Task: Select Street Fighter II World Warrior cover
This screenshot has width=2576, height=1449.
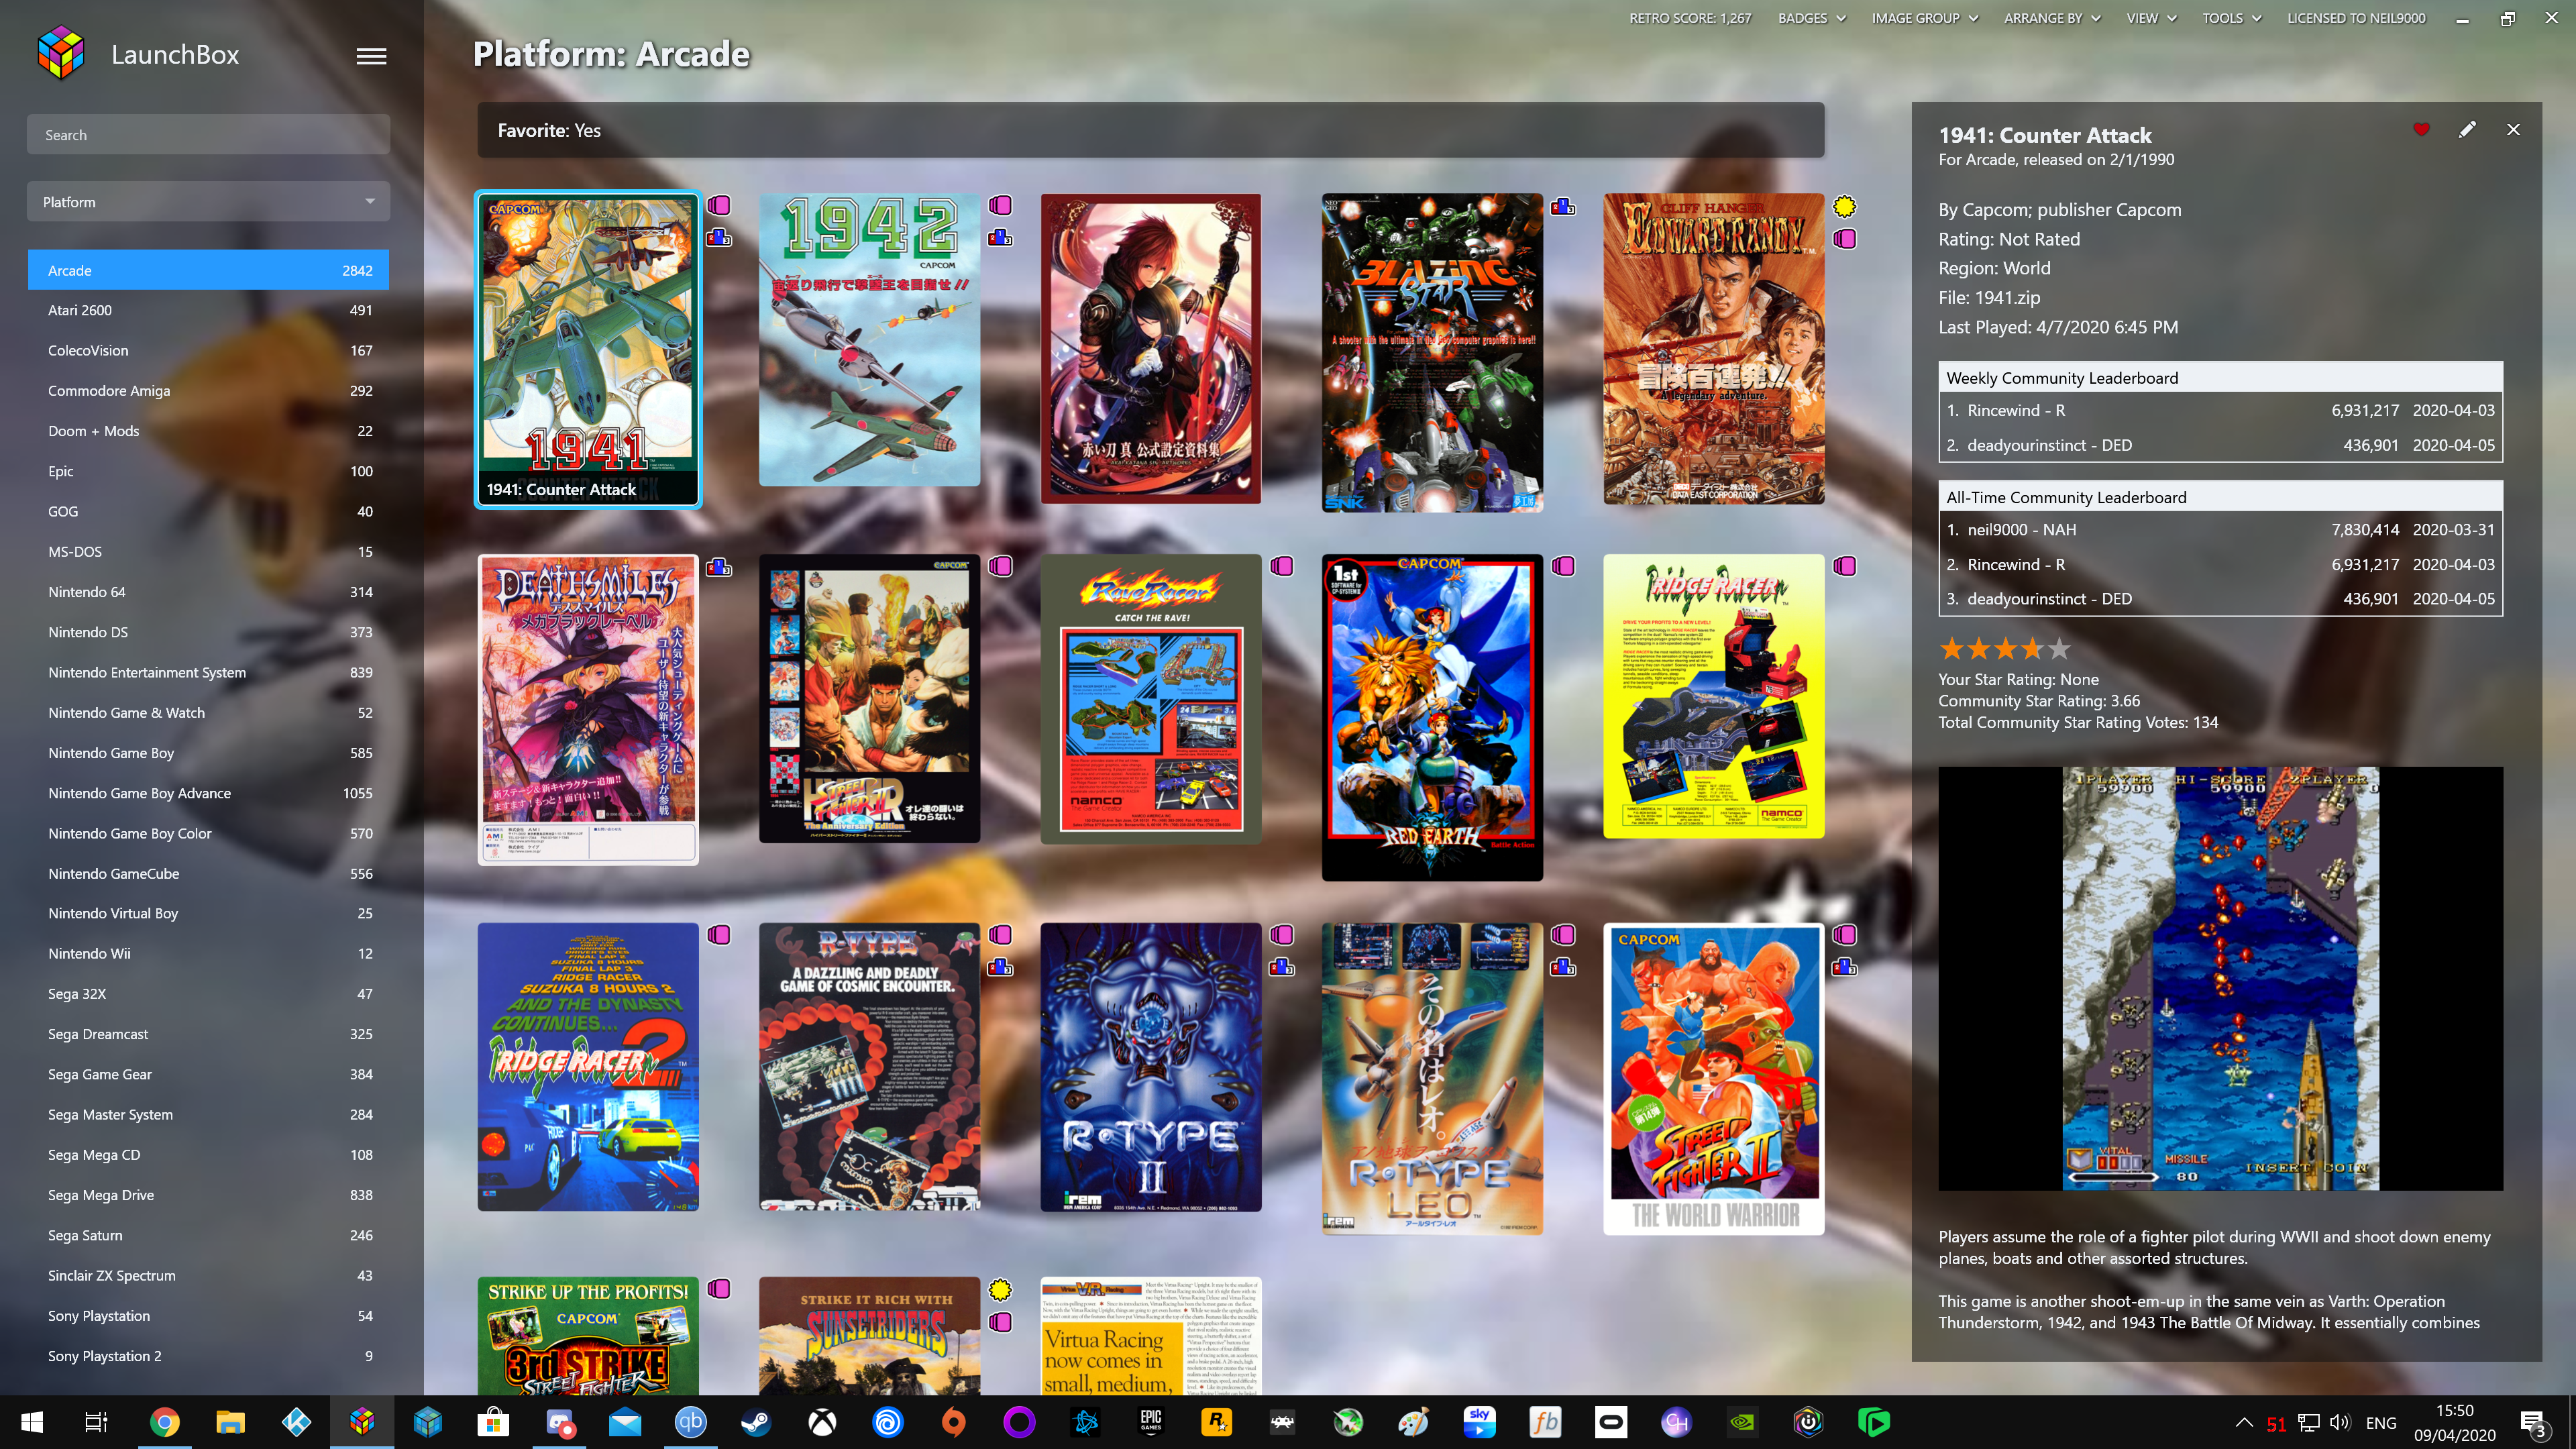Action: click(x=1714, y=1079)
